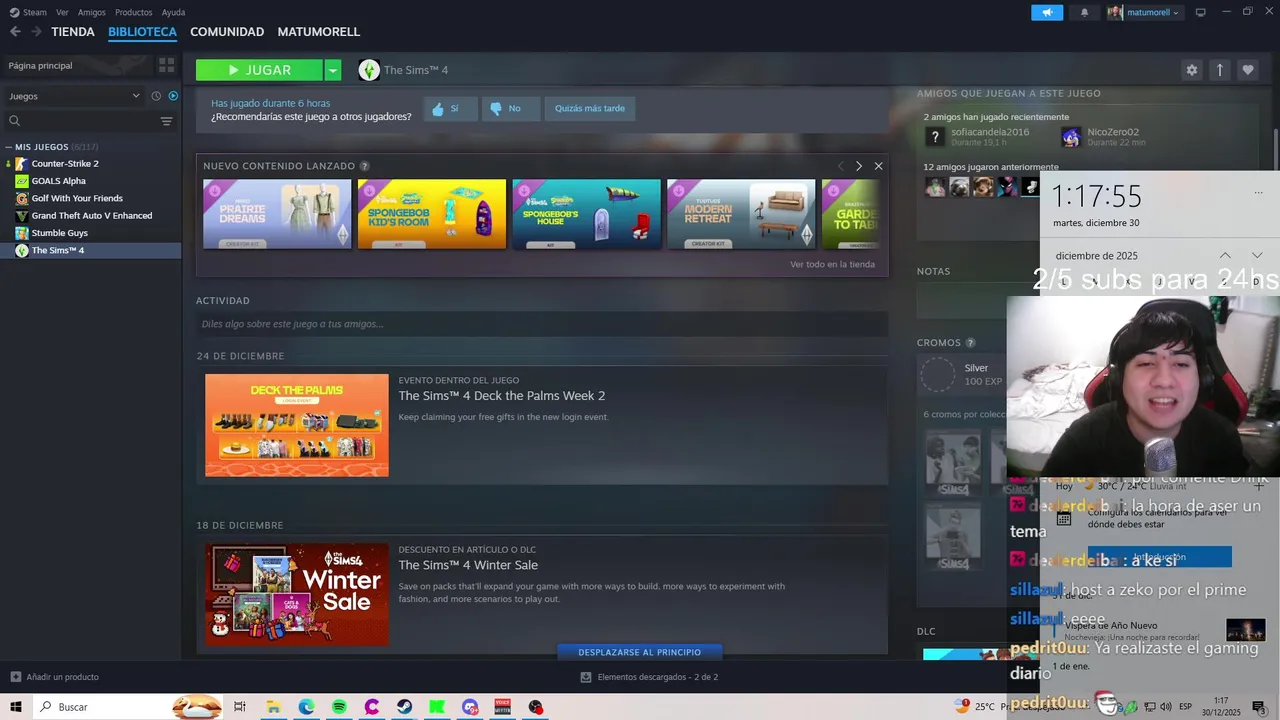Open the Deck the Palms event image
The image size is (1280, 720).
pos(297,425)
